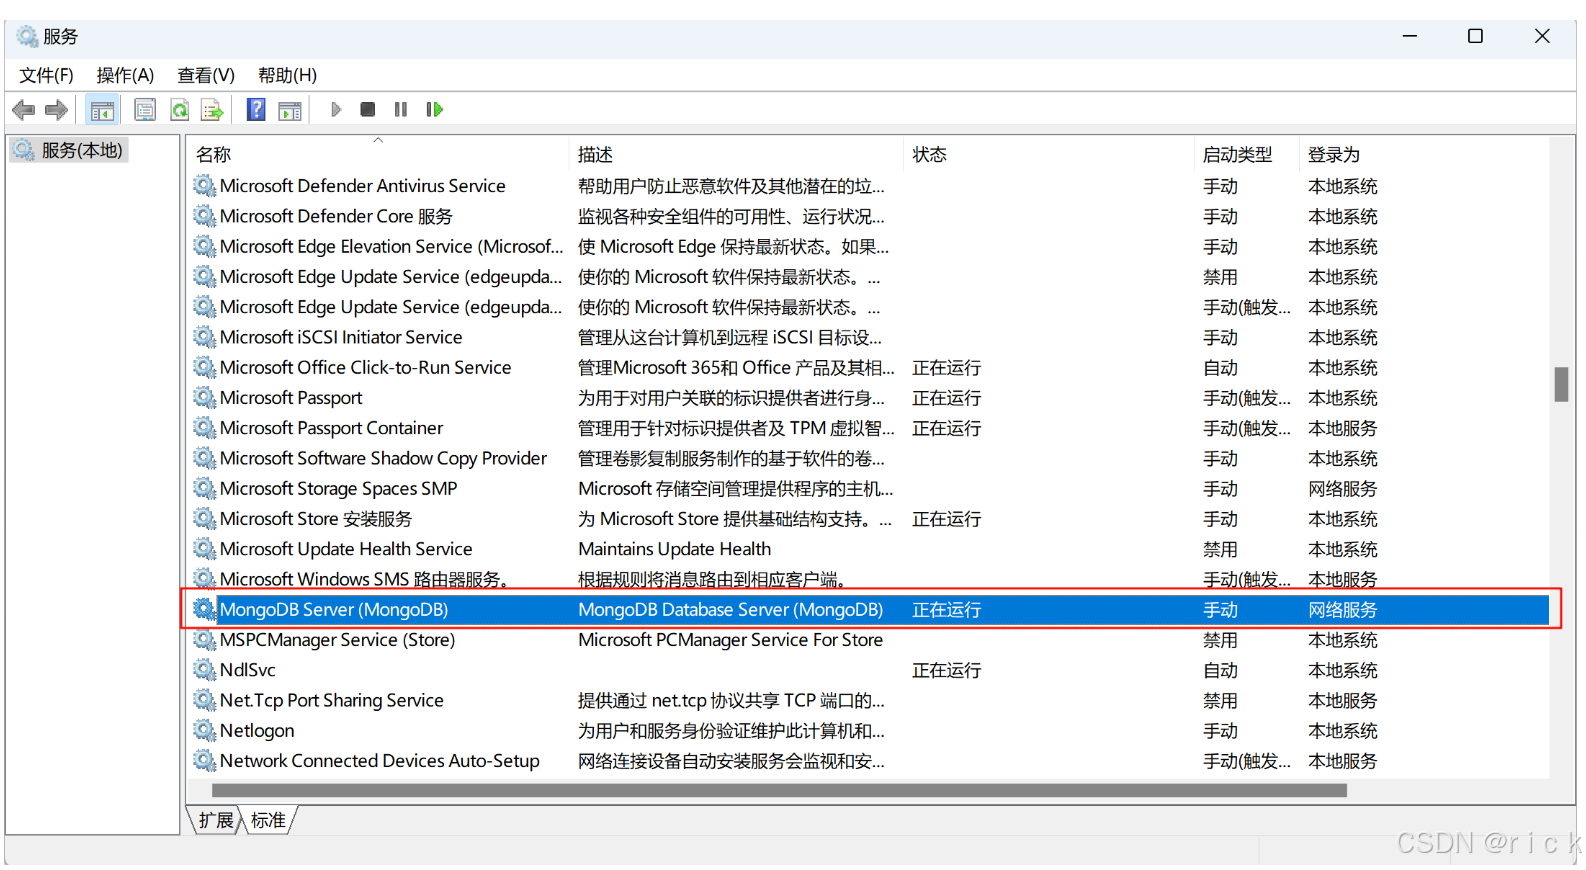Click gear icon of Net.Tcp Port Sharing Service

(x=205, y=700)
